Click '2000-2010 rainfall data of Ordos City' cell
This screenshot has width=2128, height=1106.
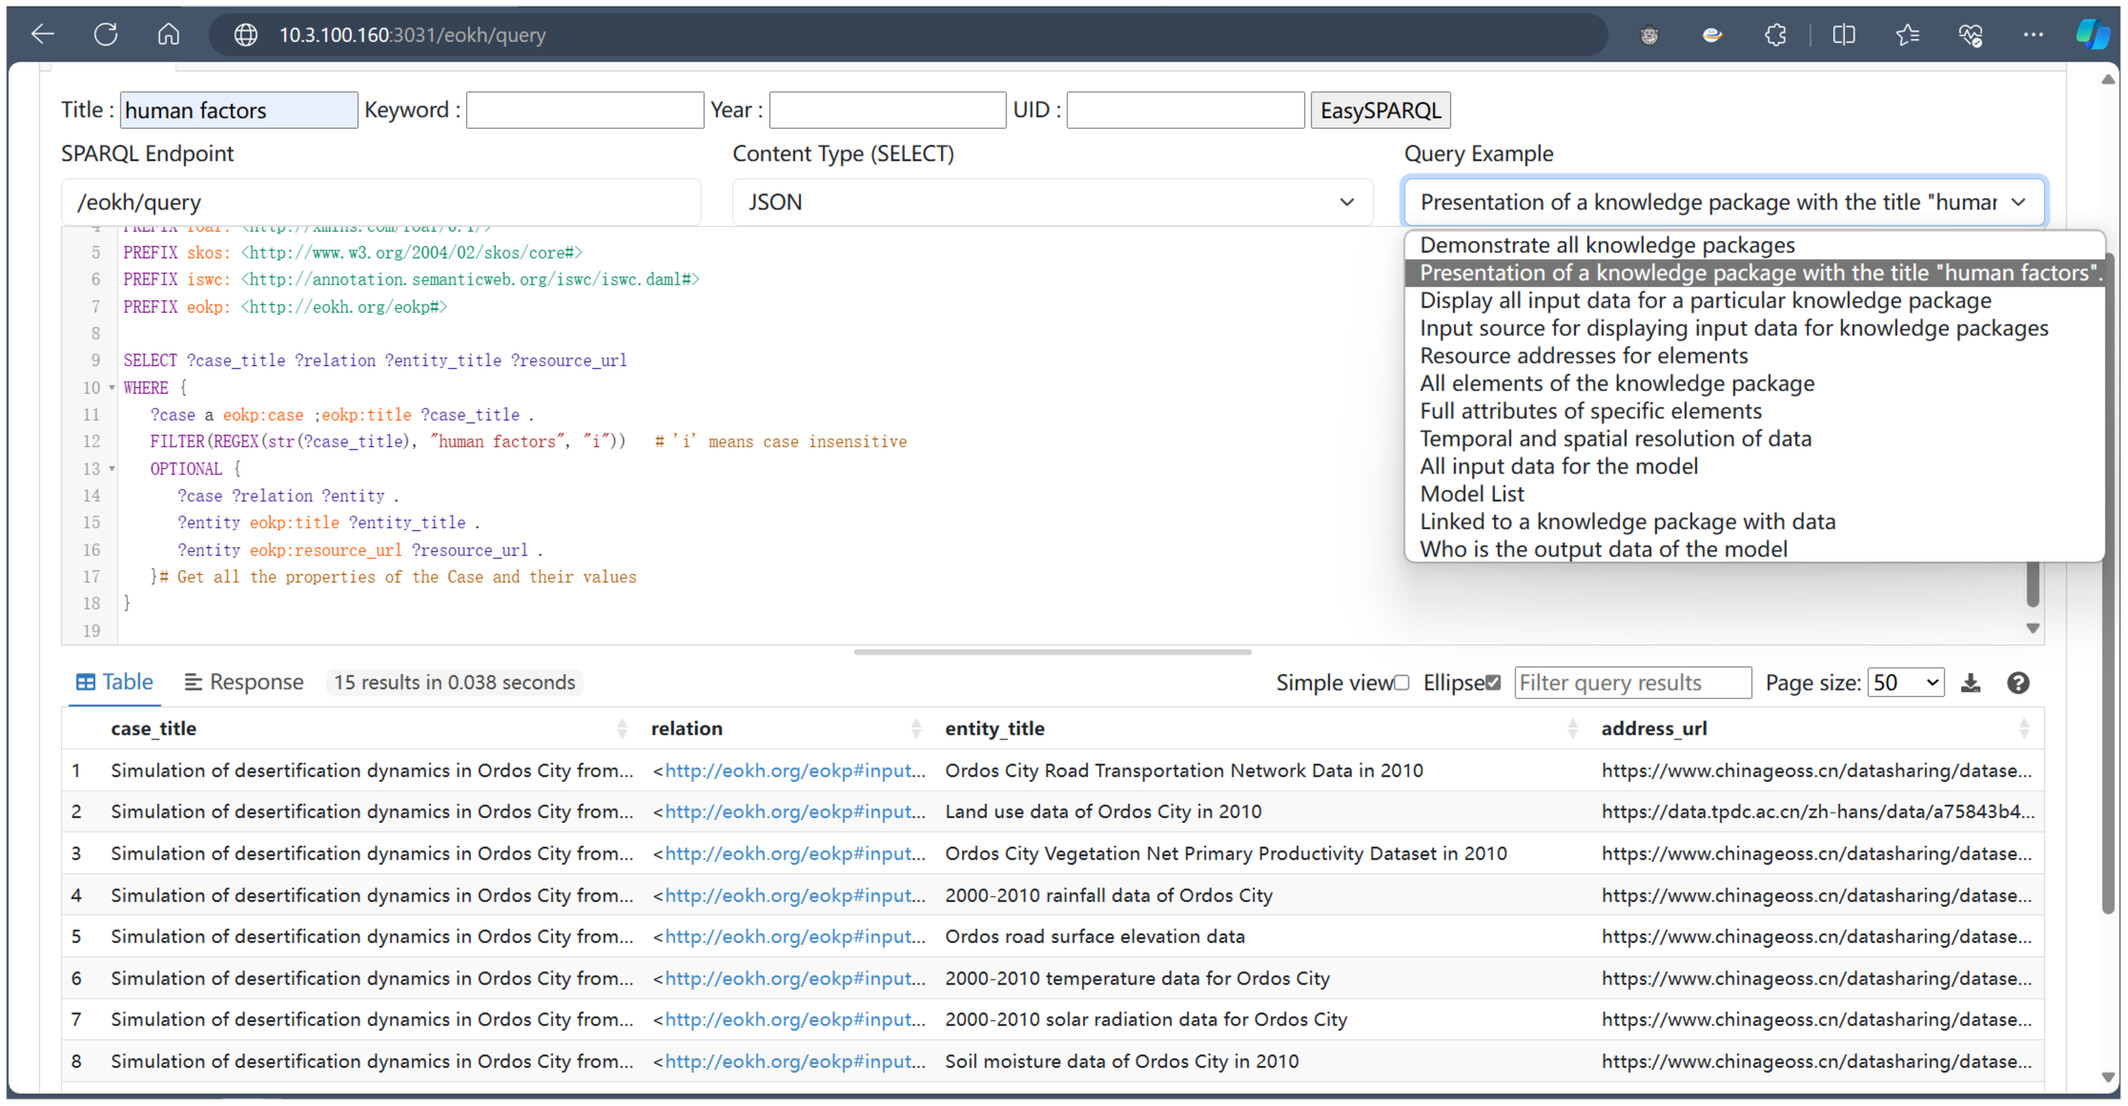point(1109,896)
